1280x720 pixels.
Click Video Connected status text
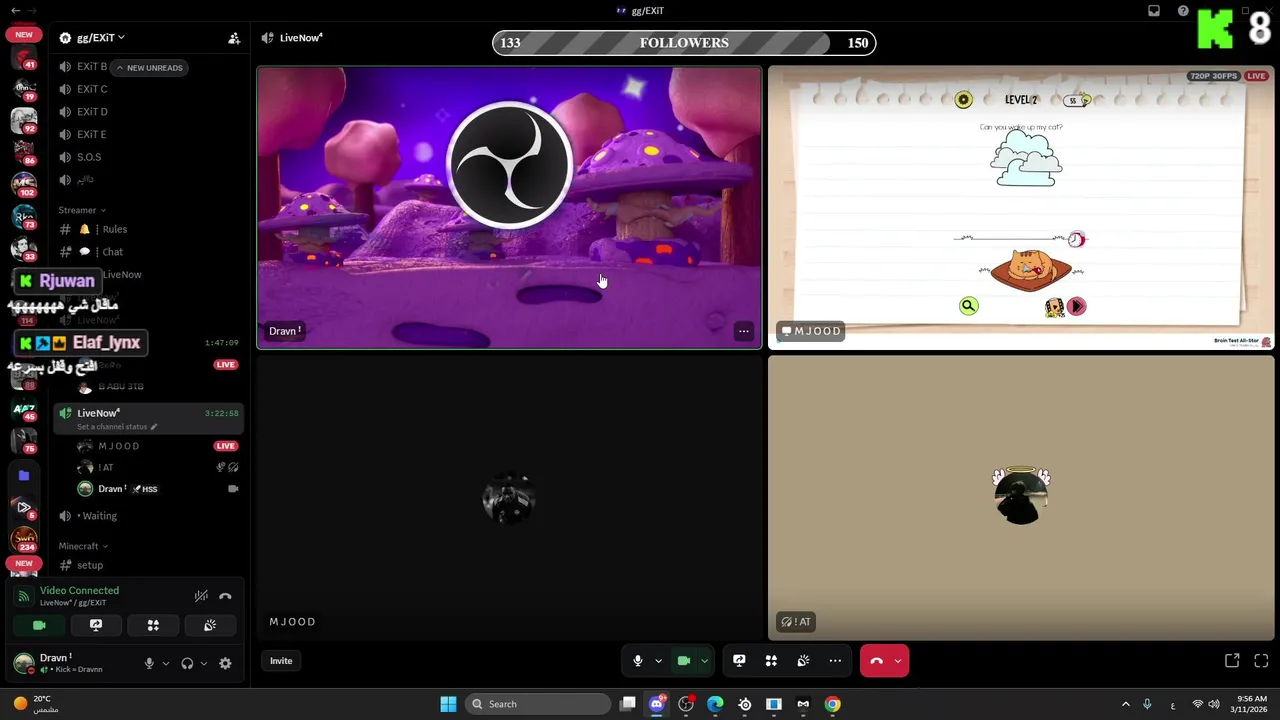coord(79,591)
